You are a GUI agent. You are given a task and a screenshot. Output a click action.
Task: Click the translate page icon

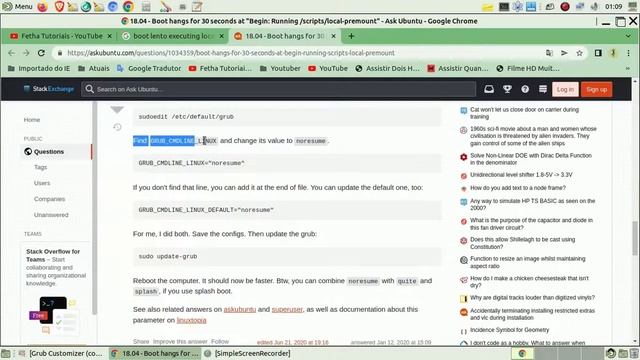[549, 53]
